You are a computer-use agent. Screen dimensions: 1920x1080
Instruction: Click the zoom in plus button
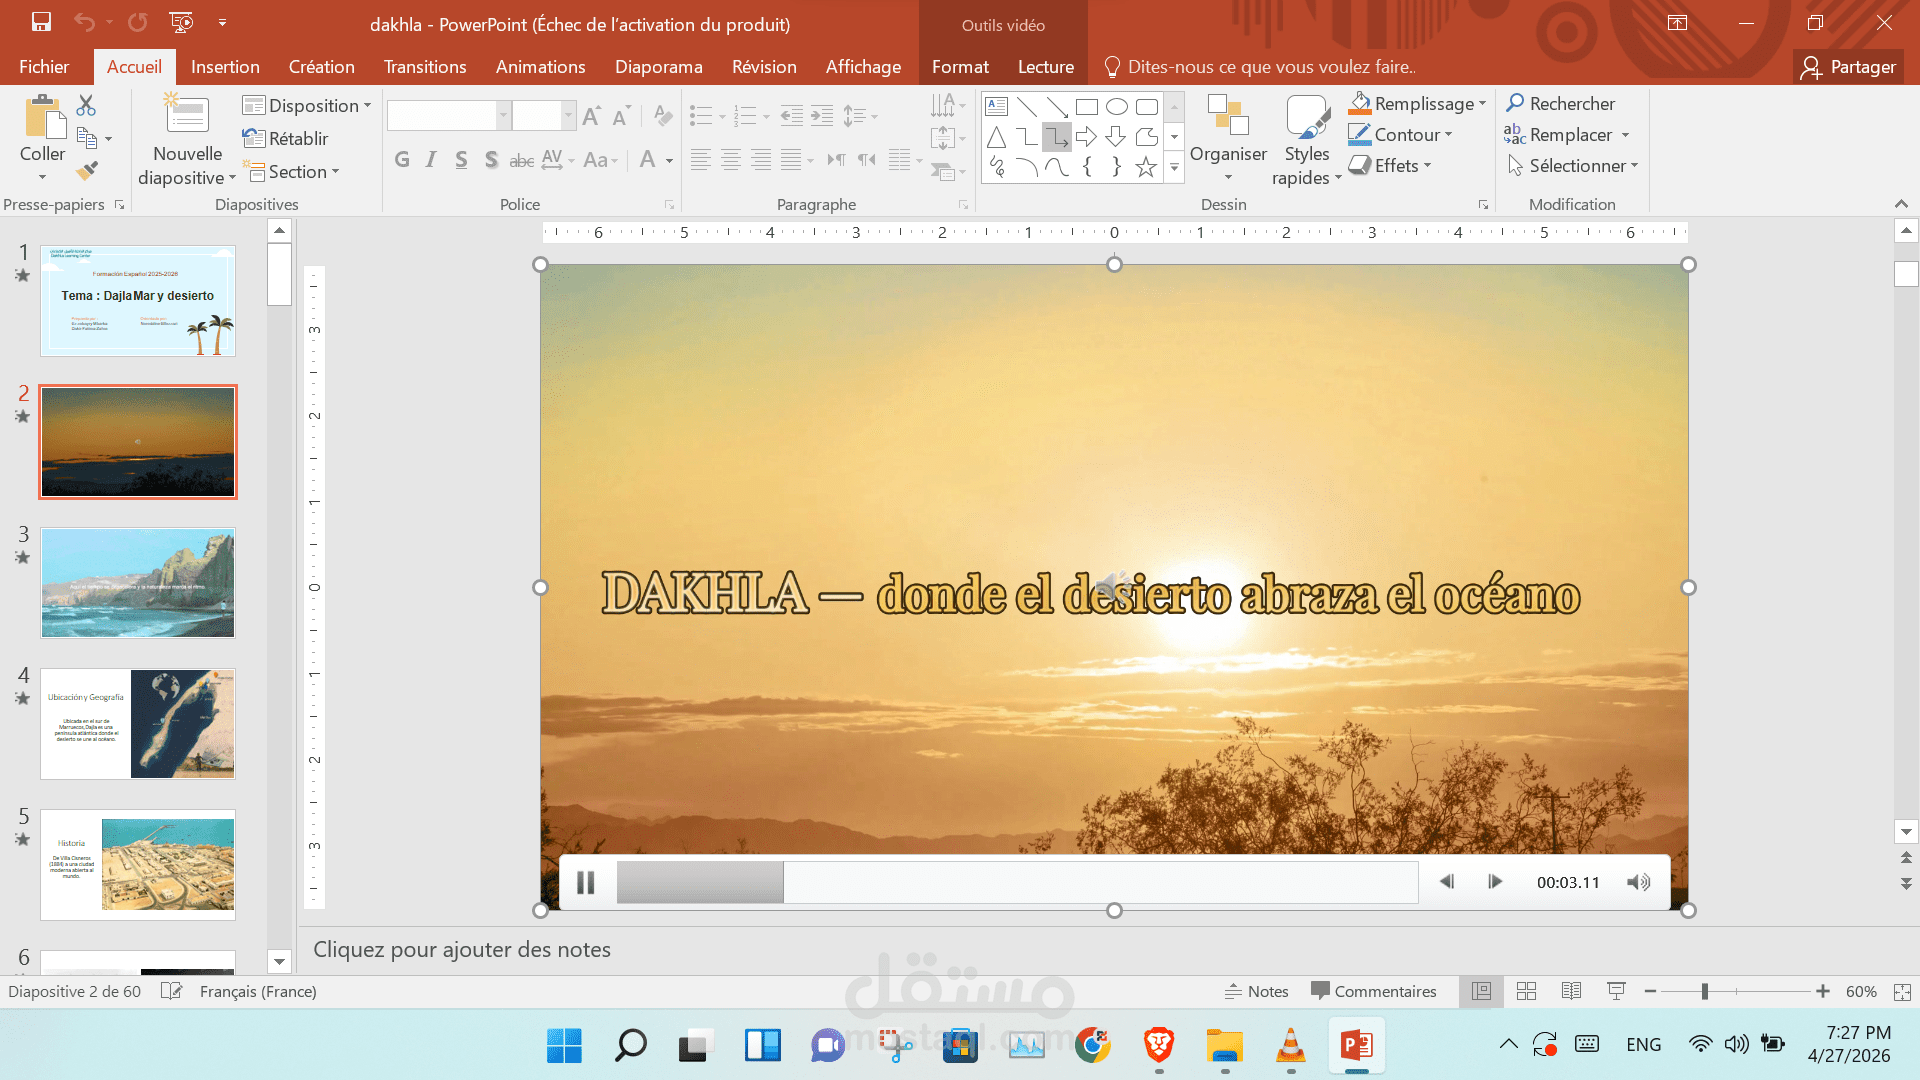(1823, 991)
